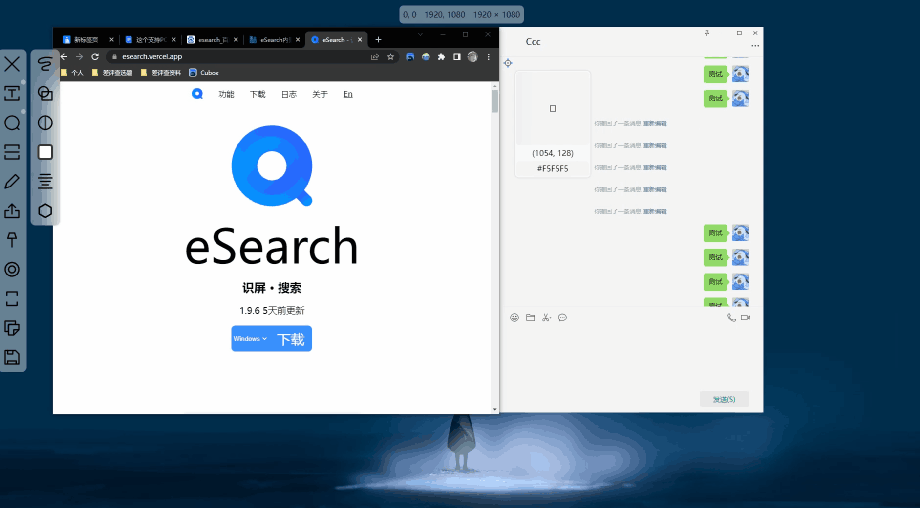Open the 日志 nav item

tap(289, 94)
